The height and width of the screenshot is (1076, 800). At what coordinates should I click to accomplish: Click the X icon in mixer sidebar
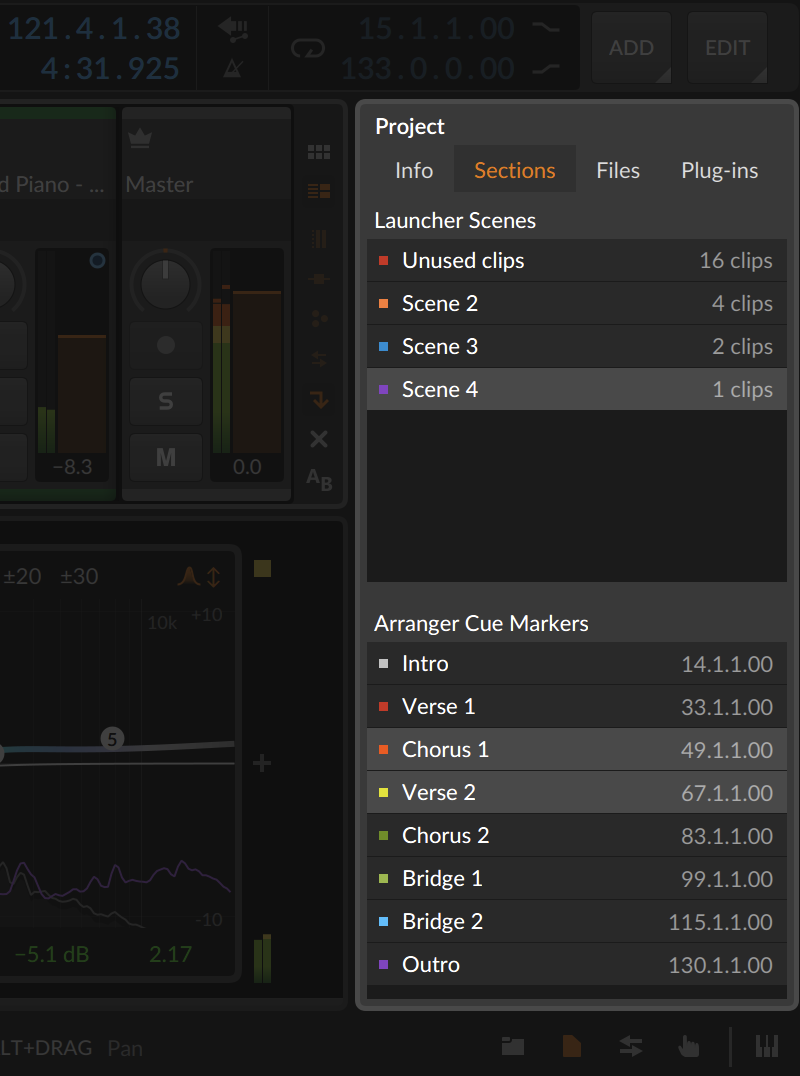coord(319,439)
